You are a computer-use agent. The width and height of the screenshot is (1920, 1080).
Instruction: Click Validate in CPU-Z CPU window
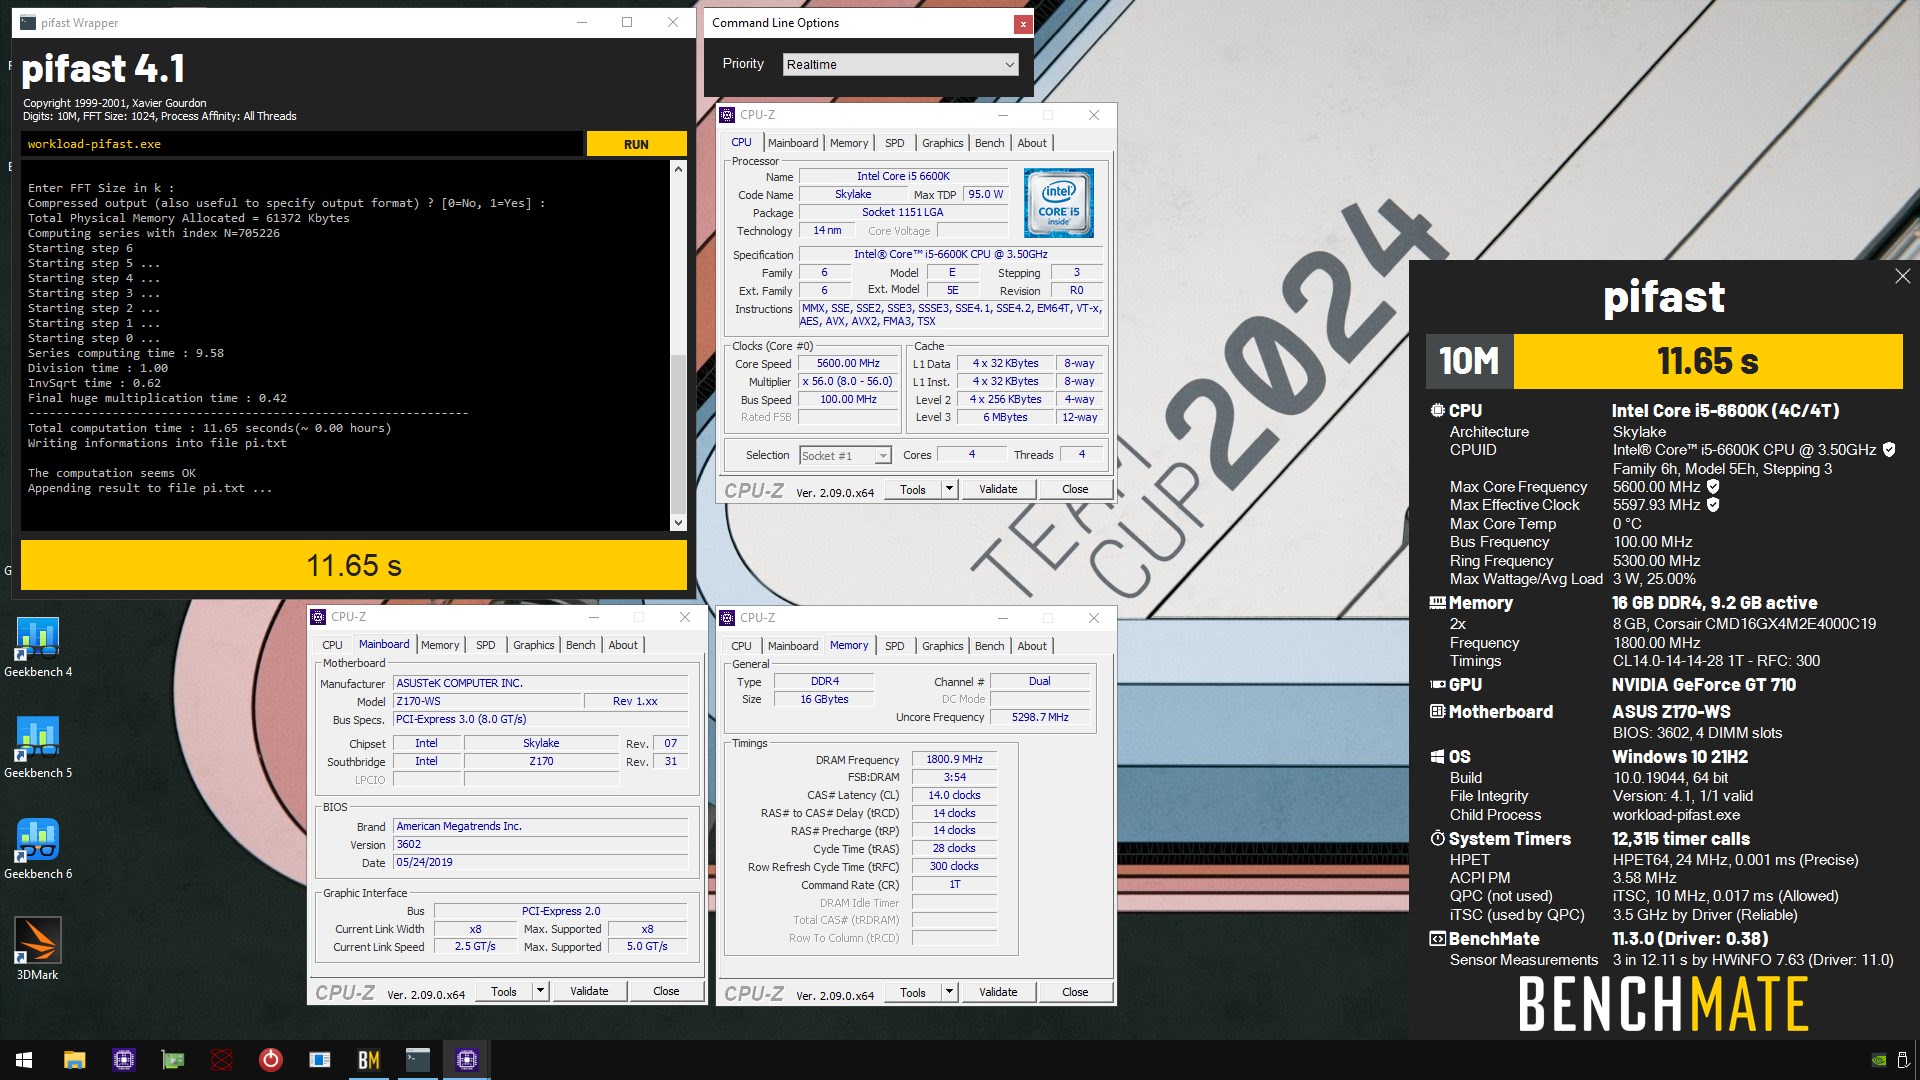(x=998, y=489)
